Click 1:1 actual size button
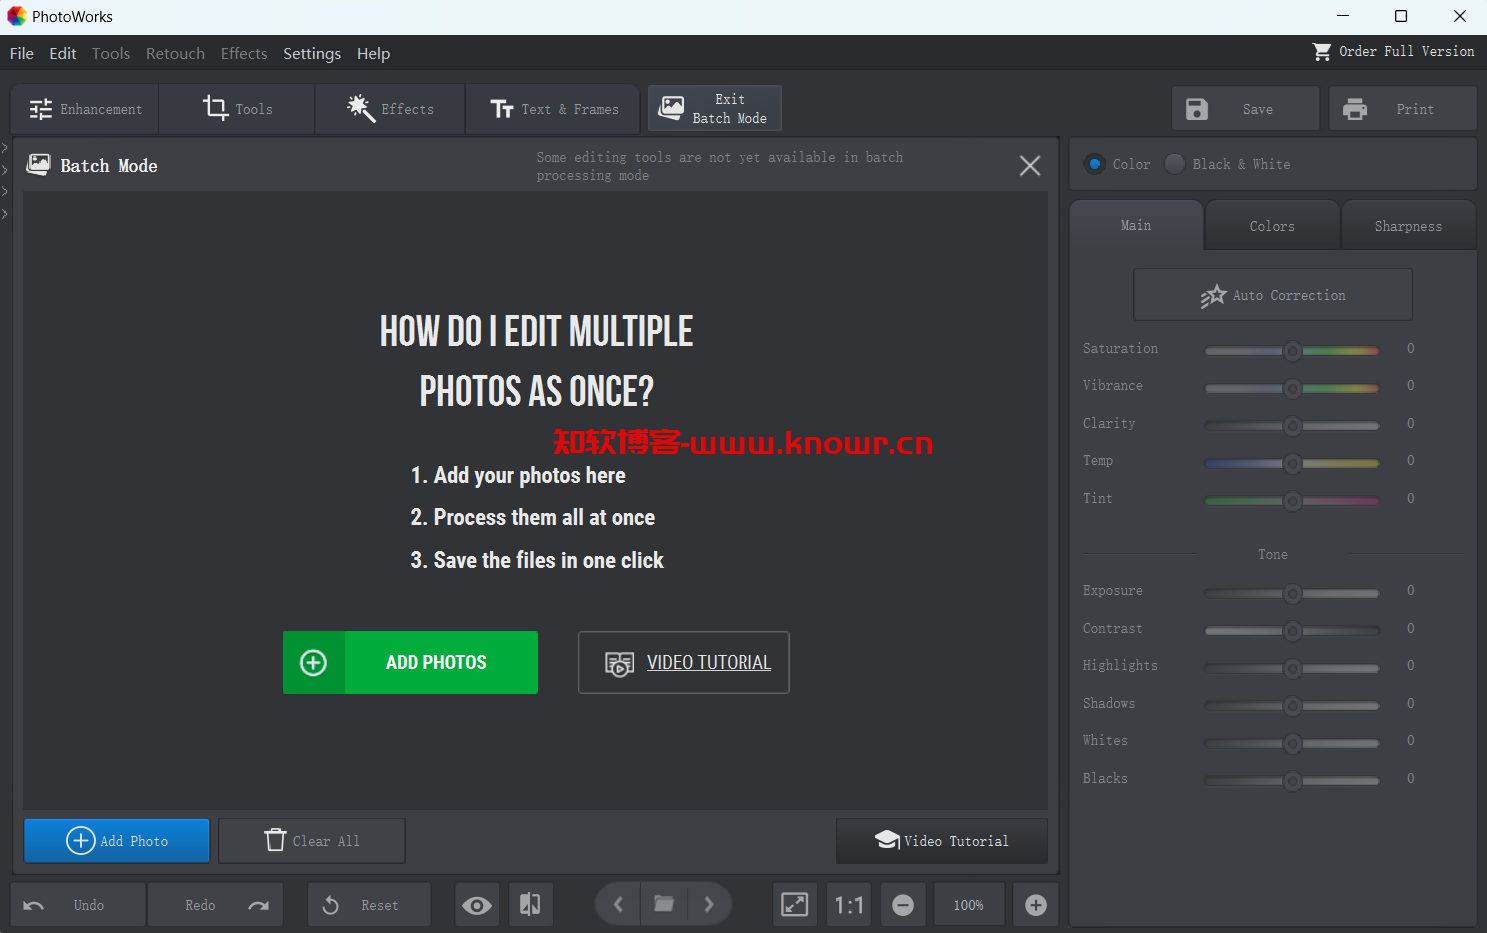 coord(849,905)
